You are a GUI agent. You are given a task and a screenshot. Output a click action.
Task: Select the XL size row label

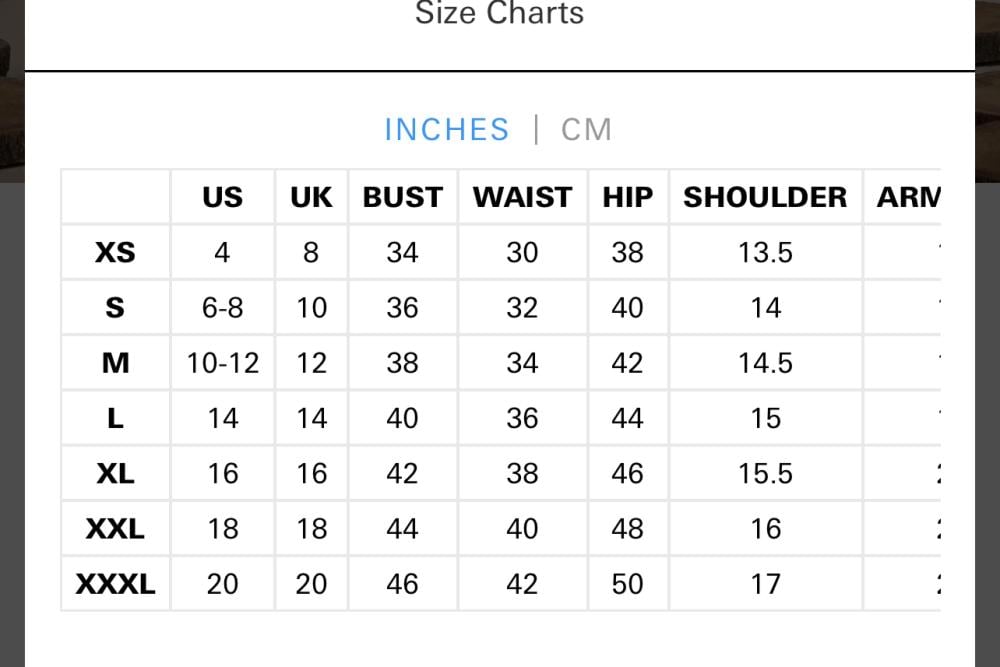click(x=115, y=472)
